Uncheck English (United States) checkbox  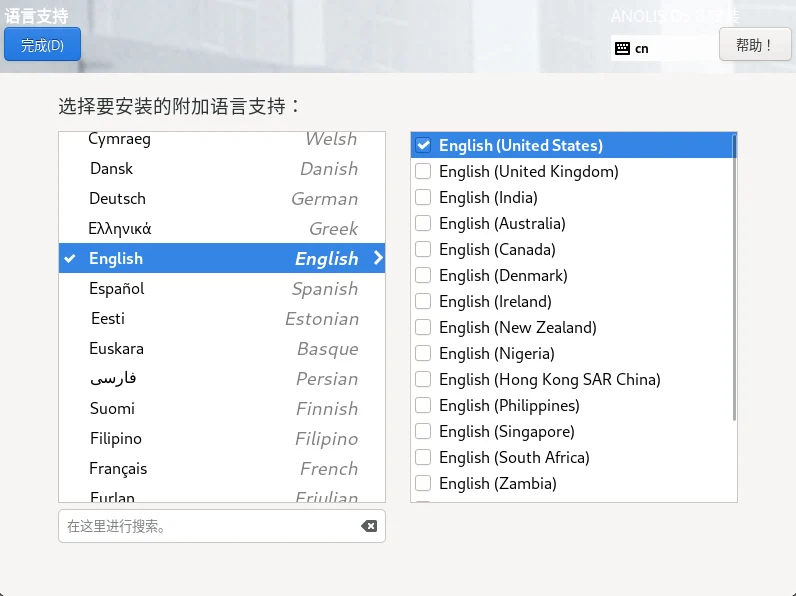click(423, 145)
